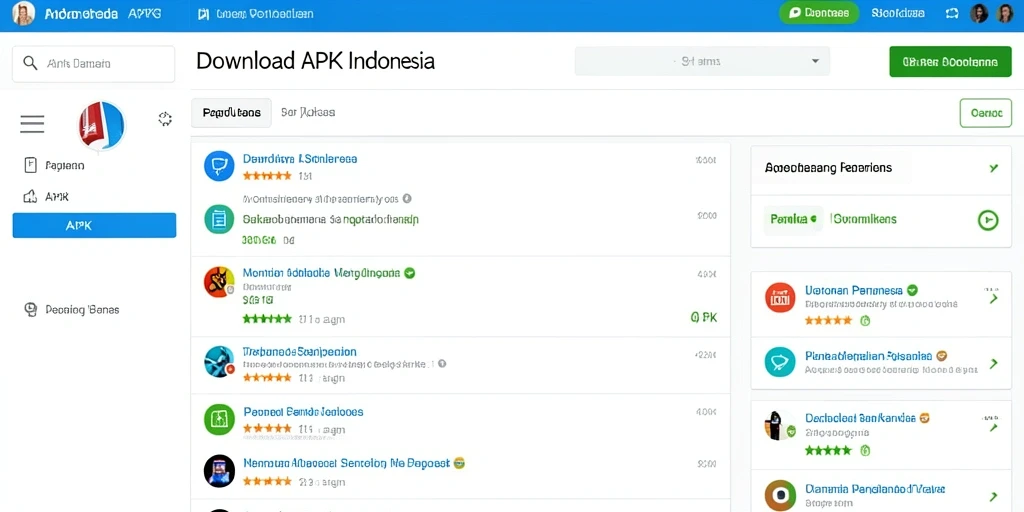Click the Download APK Indonesia heading
Image resolution: width=1024 pixels, height=512 pixels.
point(315,61)
